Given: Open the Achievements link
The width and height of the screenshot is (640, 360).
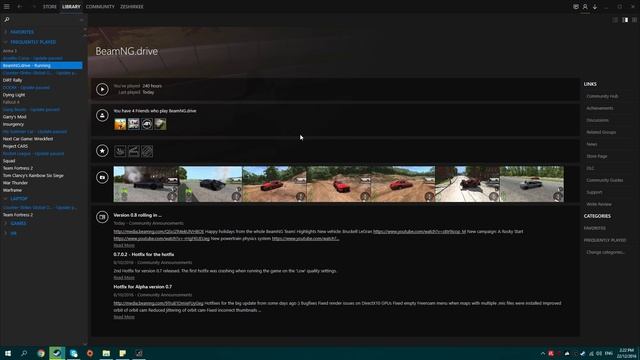Looking at the screenshot, I should tap(600, 108).
